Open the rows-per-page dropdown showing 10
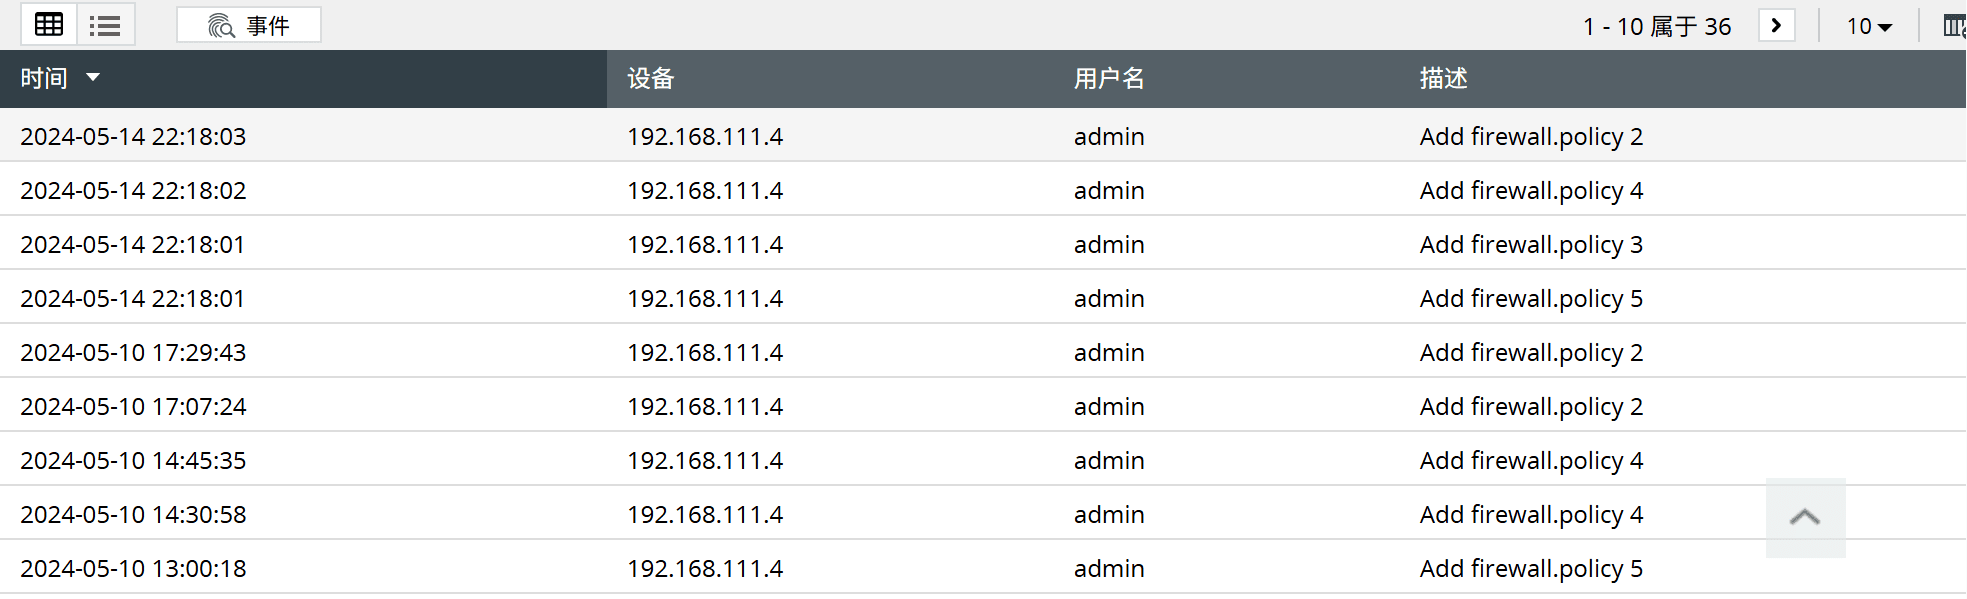 point(1868,26)
